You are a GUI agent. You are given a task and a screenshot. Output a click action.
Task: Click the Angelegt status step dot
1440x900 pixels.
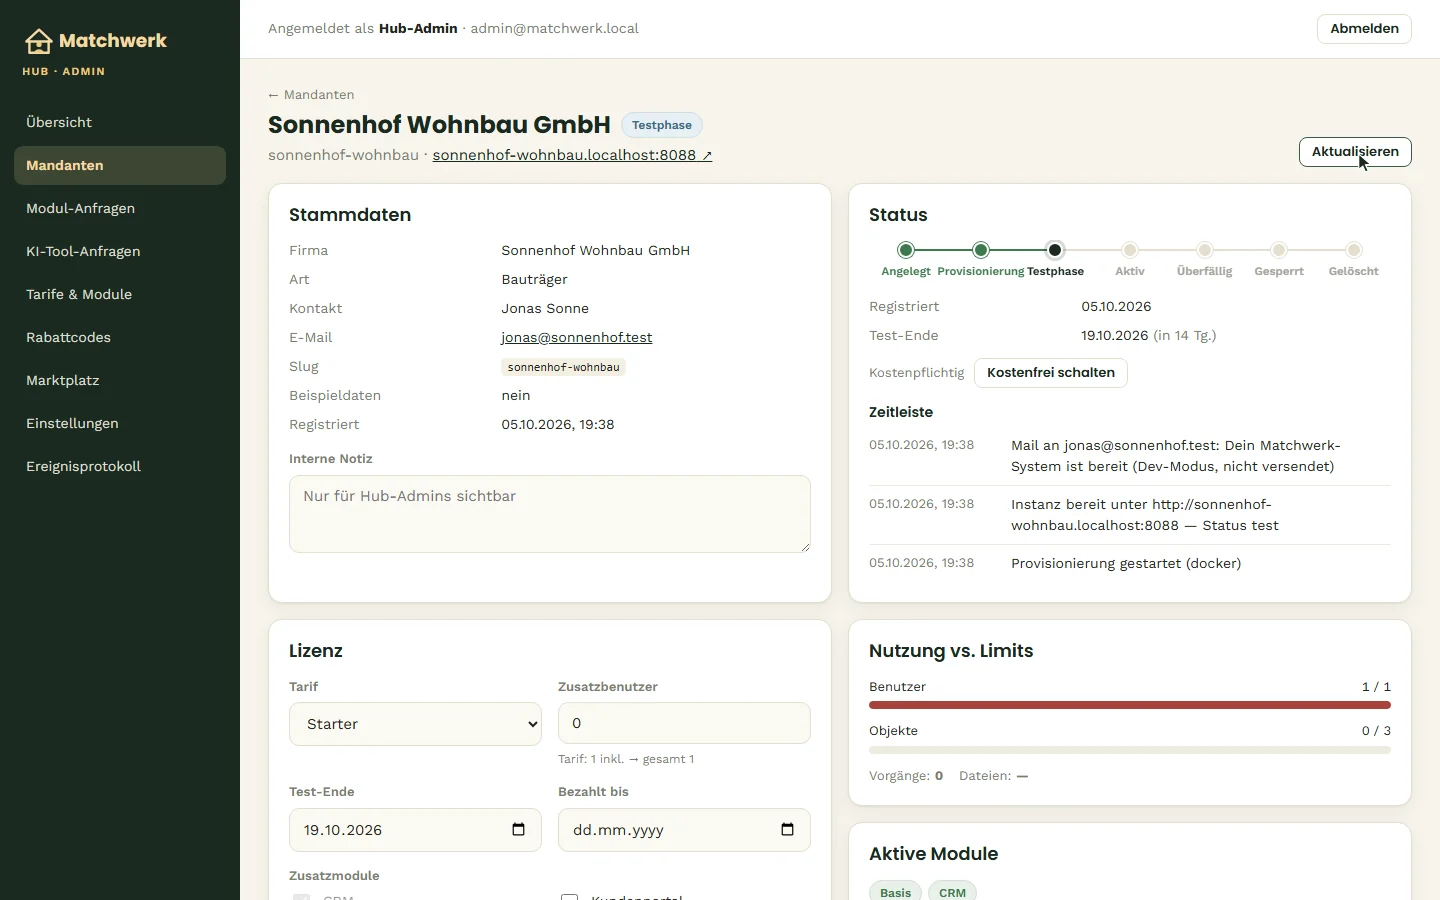906,250
